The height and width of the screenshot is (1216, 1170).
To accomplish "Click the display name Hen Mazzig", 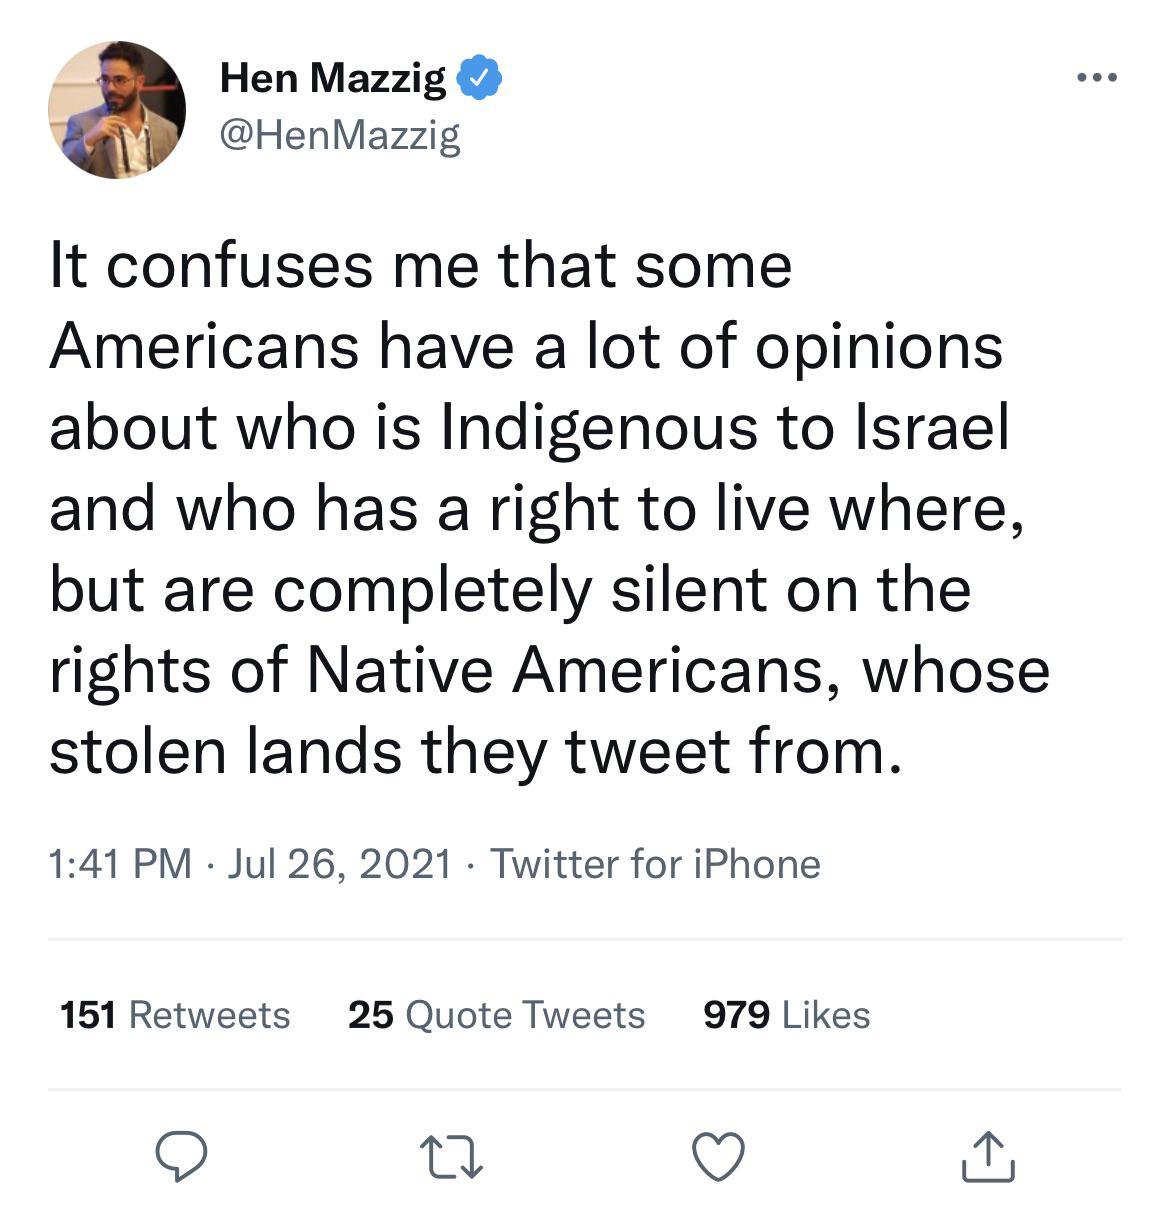I will click(x=332, y=78).
